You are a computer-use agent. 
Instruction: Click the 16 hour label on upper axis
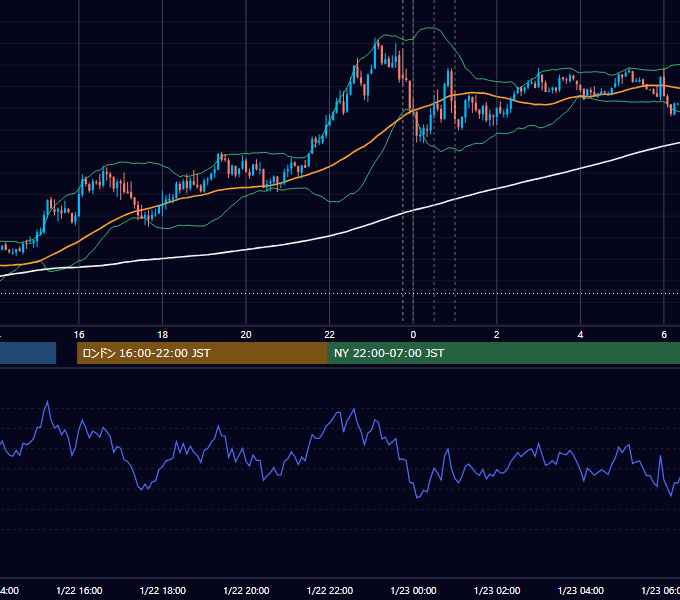point(79,335)
